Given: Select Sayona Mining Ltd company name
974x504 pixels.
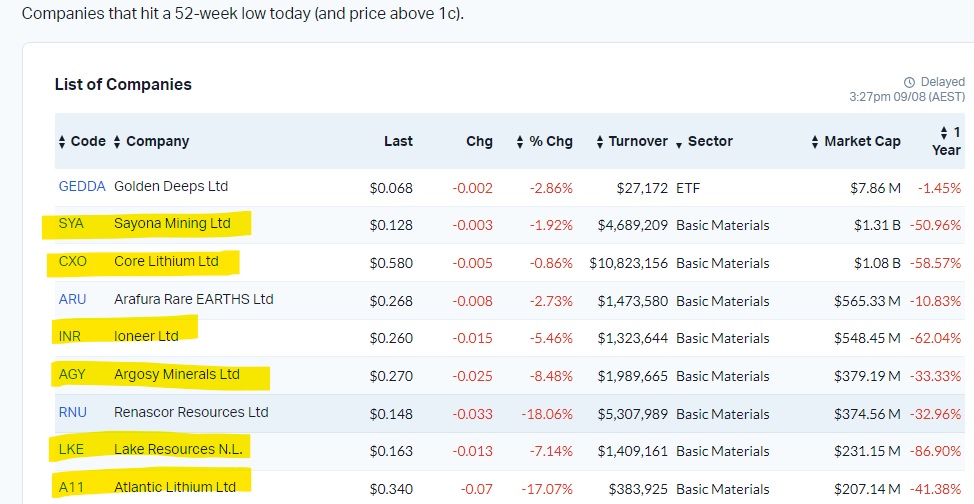Looking at the screenshot, I should (172, 223).
